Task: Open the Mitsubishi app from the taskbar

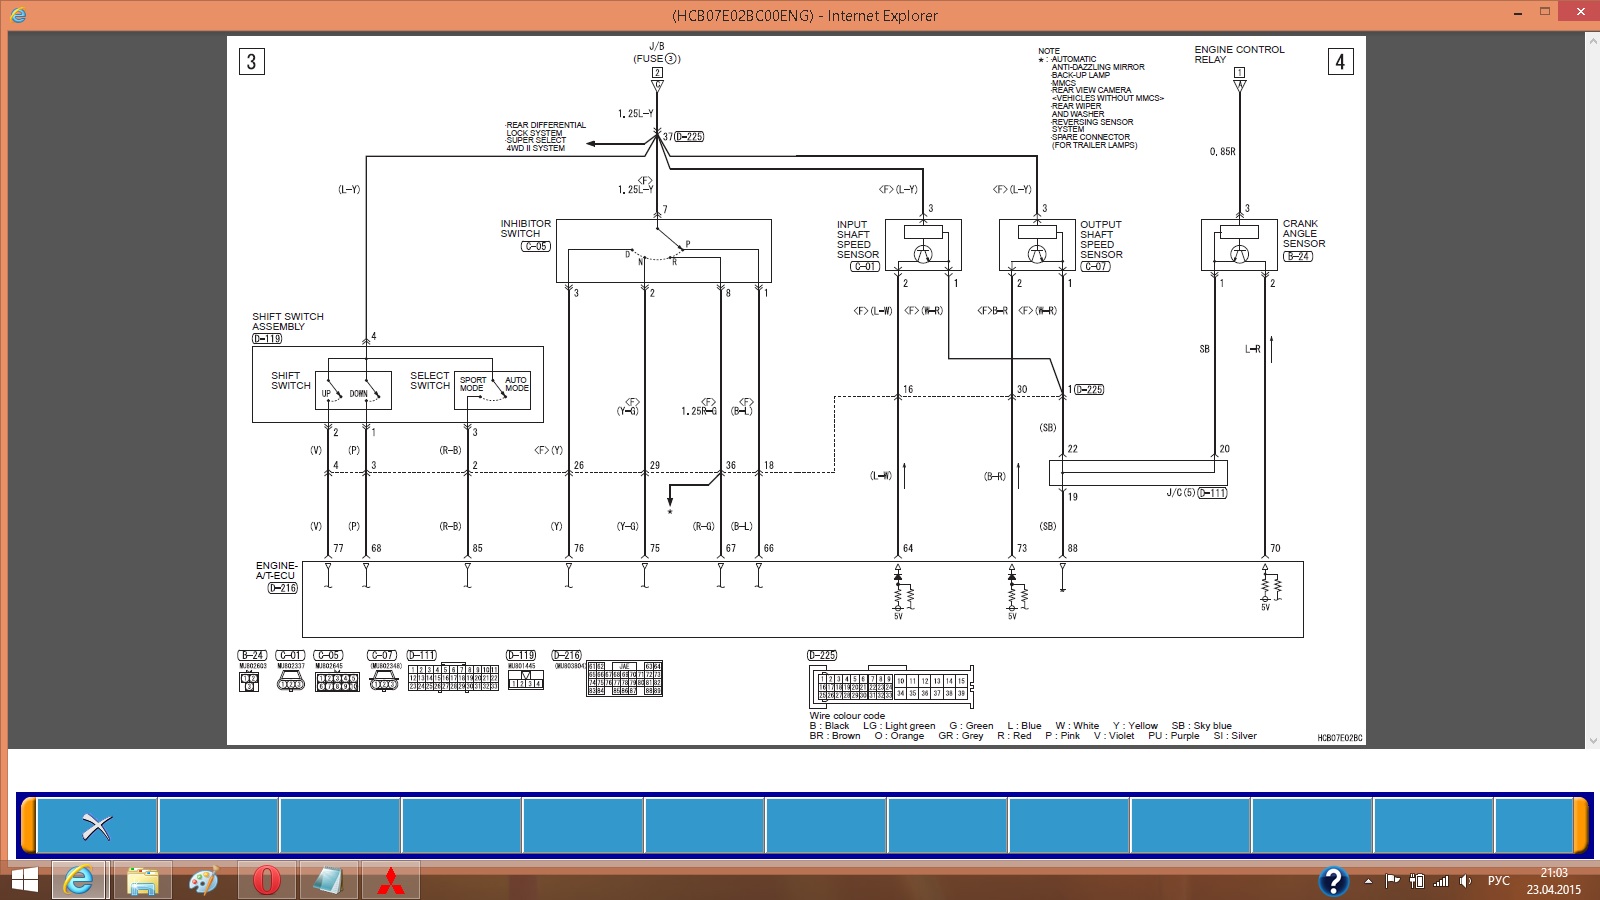Action: (x=390, y=881)
